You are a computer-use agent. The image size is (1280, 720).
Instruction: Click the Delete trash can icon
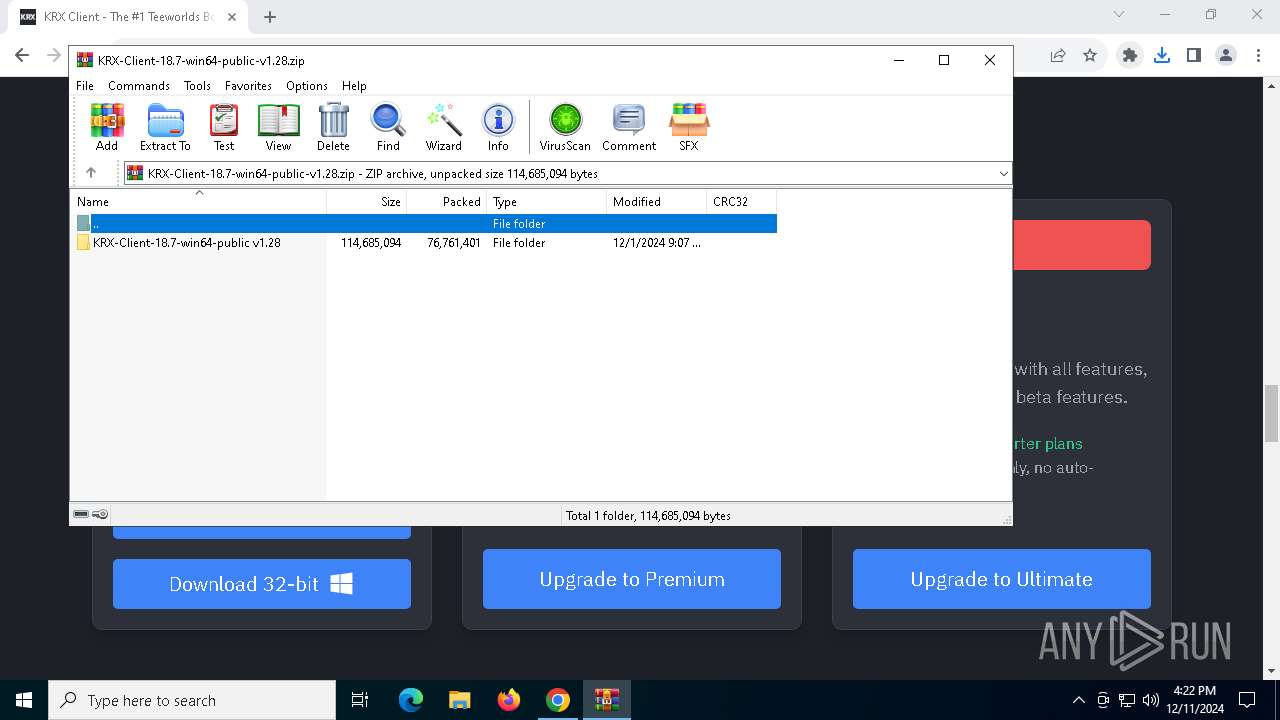coord(333,127)
